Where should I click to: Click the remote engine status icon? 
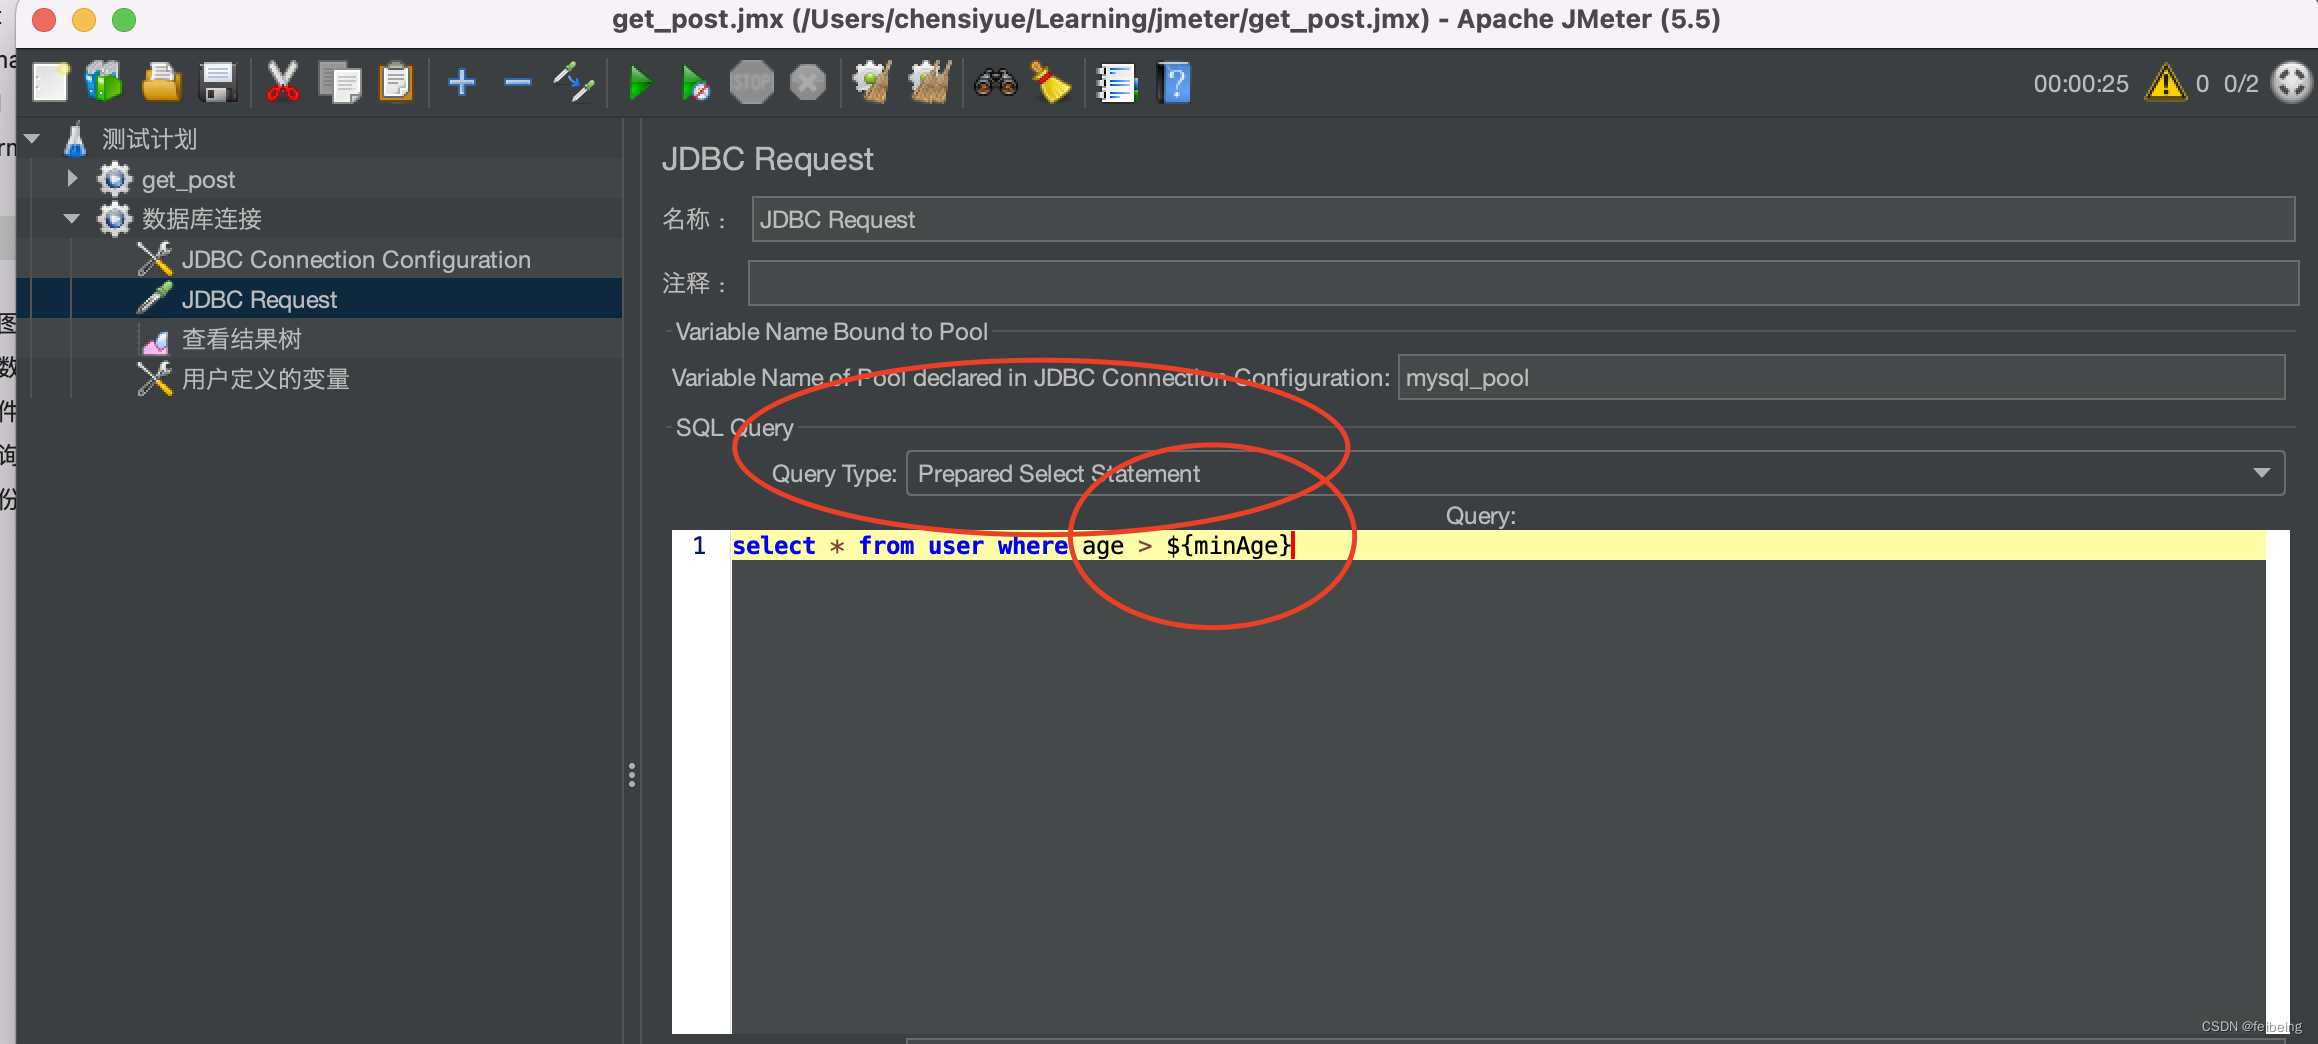point(2291,82)
